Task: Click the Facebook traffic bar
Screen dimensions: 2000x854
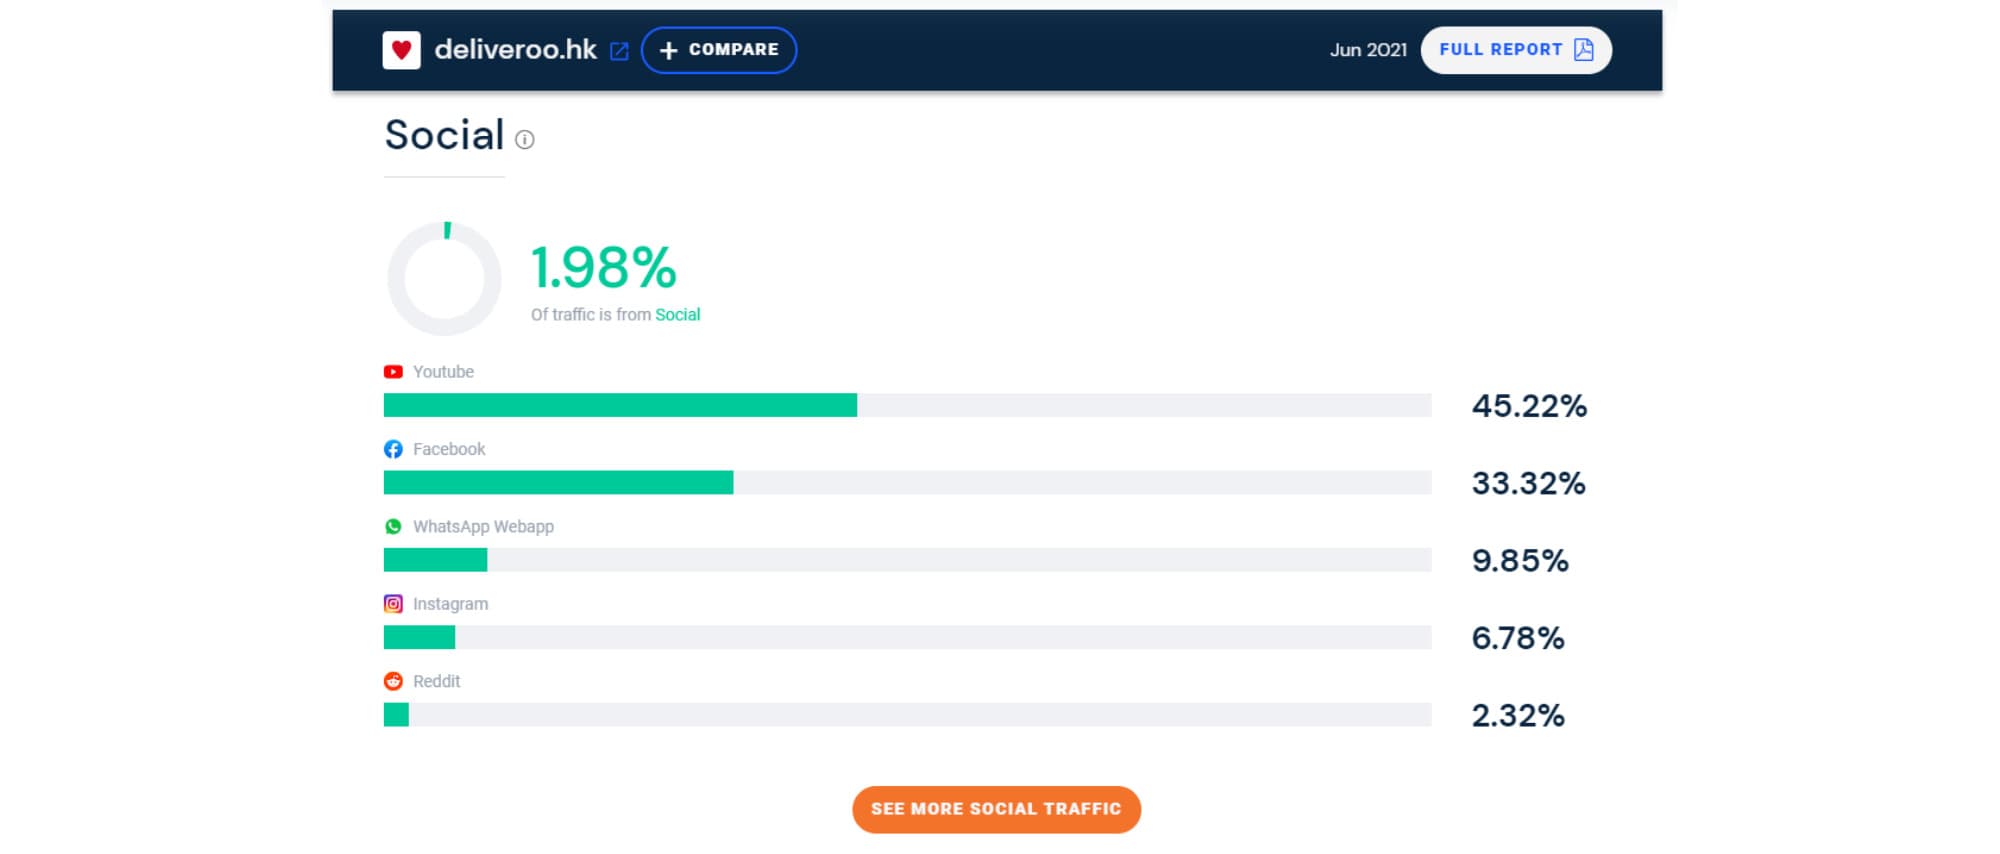Action: tap(907, 483)
